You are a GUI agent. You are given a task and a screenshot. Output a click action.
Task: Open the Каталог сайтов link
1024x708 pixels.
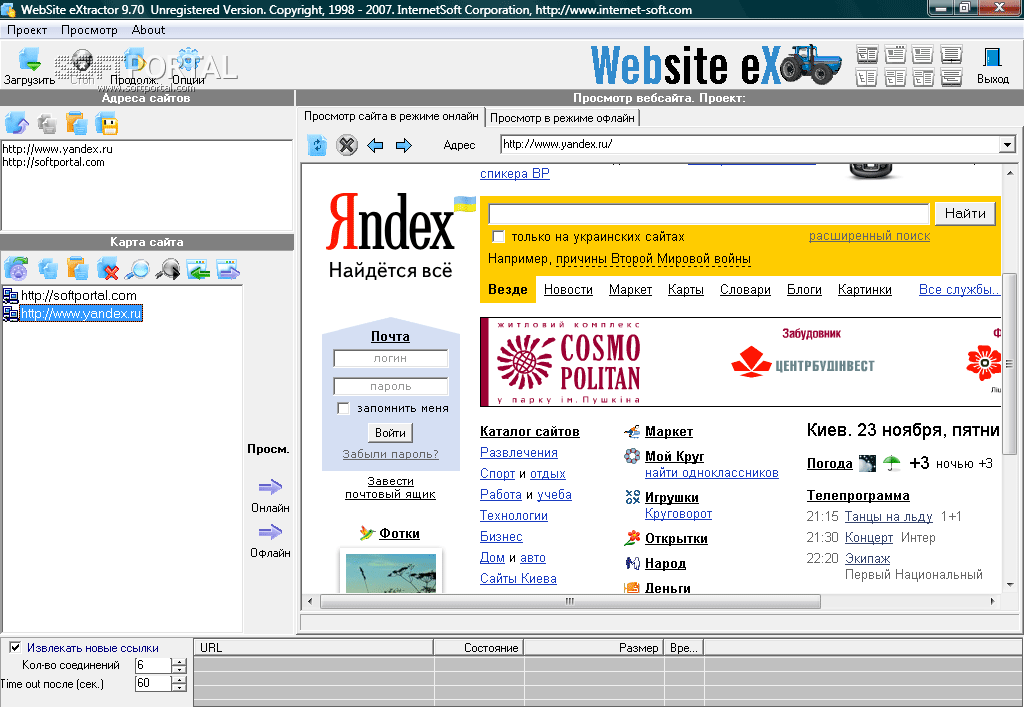pos(530,432)
